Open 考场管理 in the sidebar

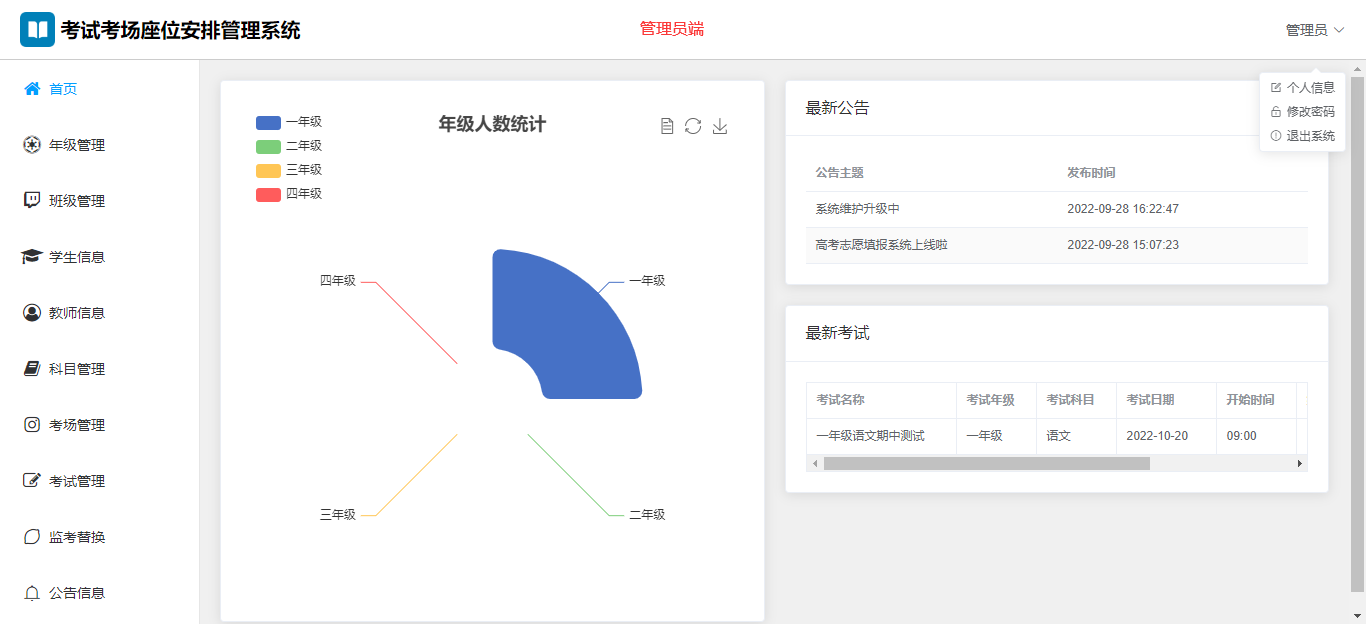coord(77,425)
